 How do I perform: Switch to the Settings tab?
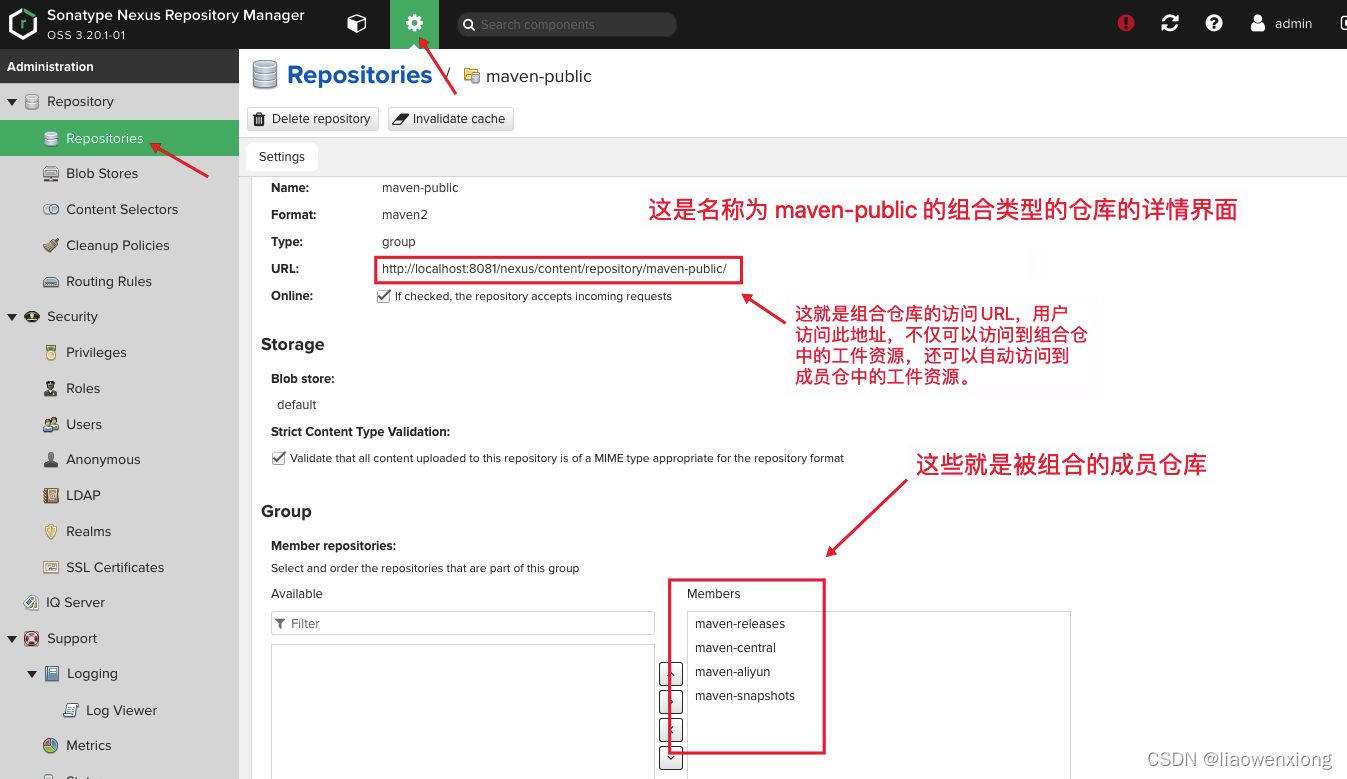coord(282,157)
